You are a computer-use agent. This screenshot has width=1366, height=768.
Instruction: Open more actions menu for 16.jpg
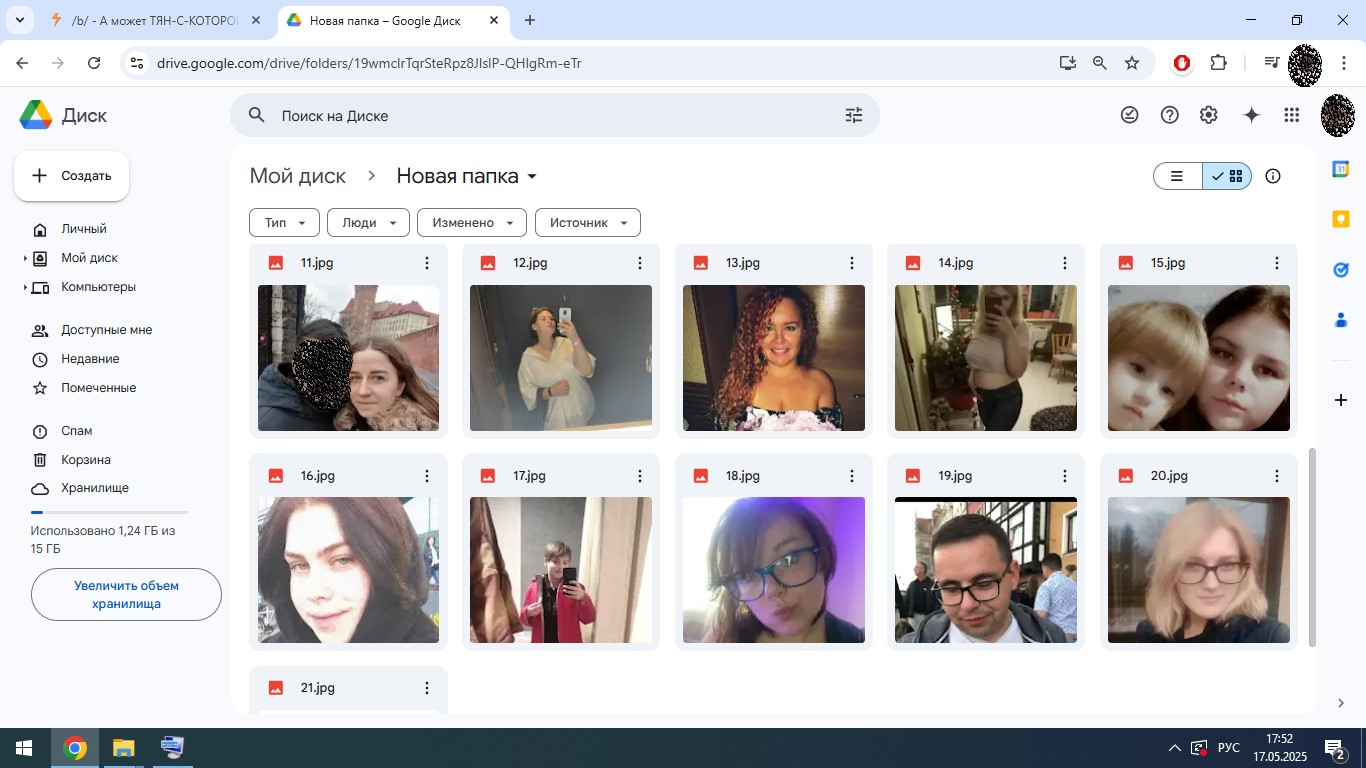[427, 476]
